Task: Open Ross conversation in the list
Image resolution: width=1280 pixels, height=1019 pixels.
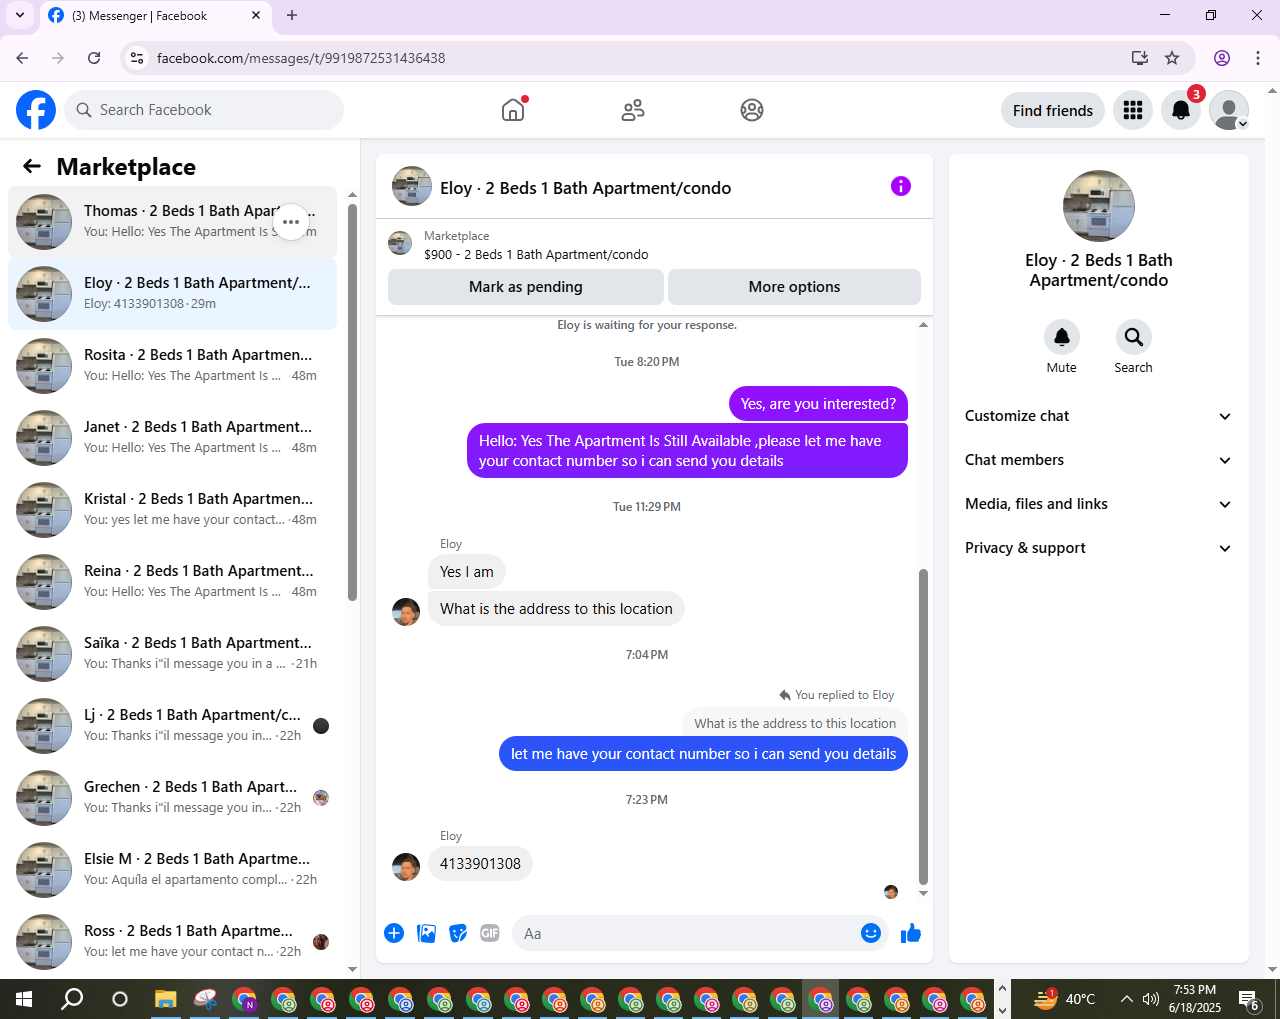Action: coord(172,942)
